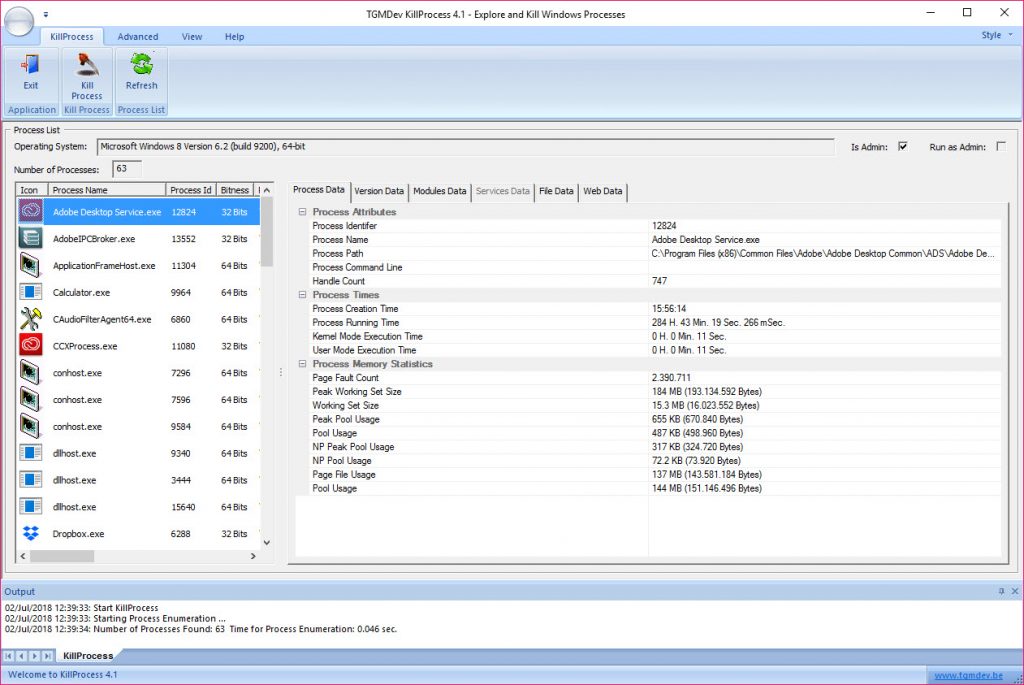
Task: Switch to the Modules Data tab
Action: click(x=440, y=191)
